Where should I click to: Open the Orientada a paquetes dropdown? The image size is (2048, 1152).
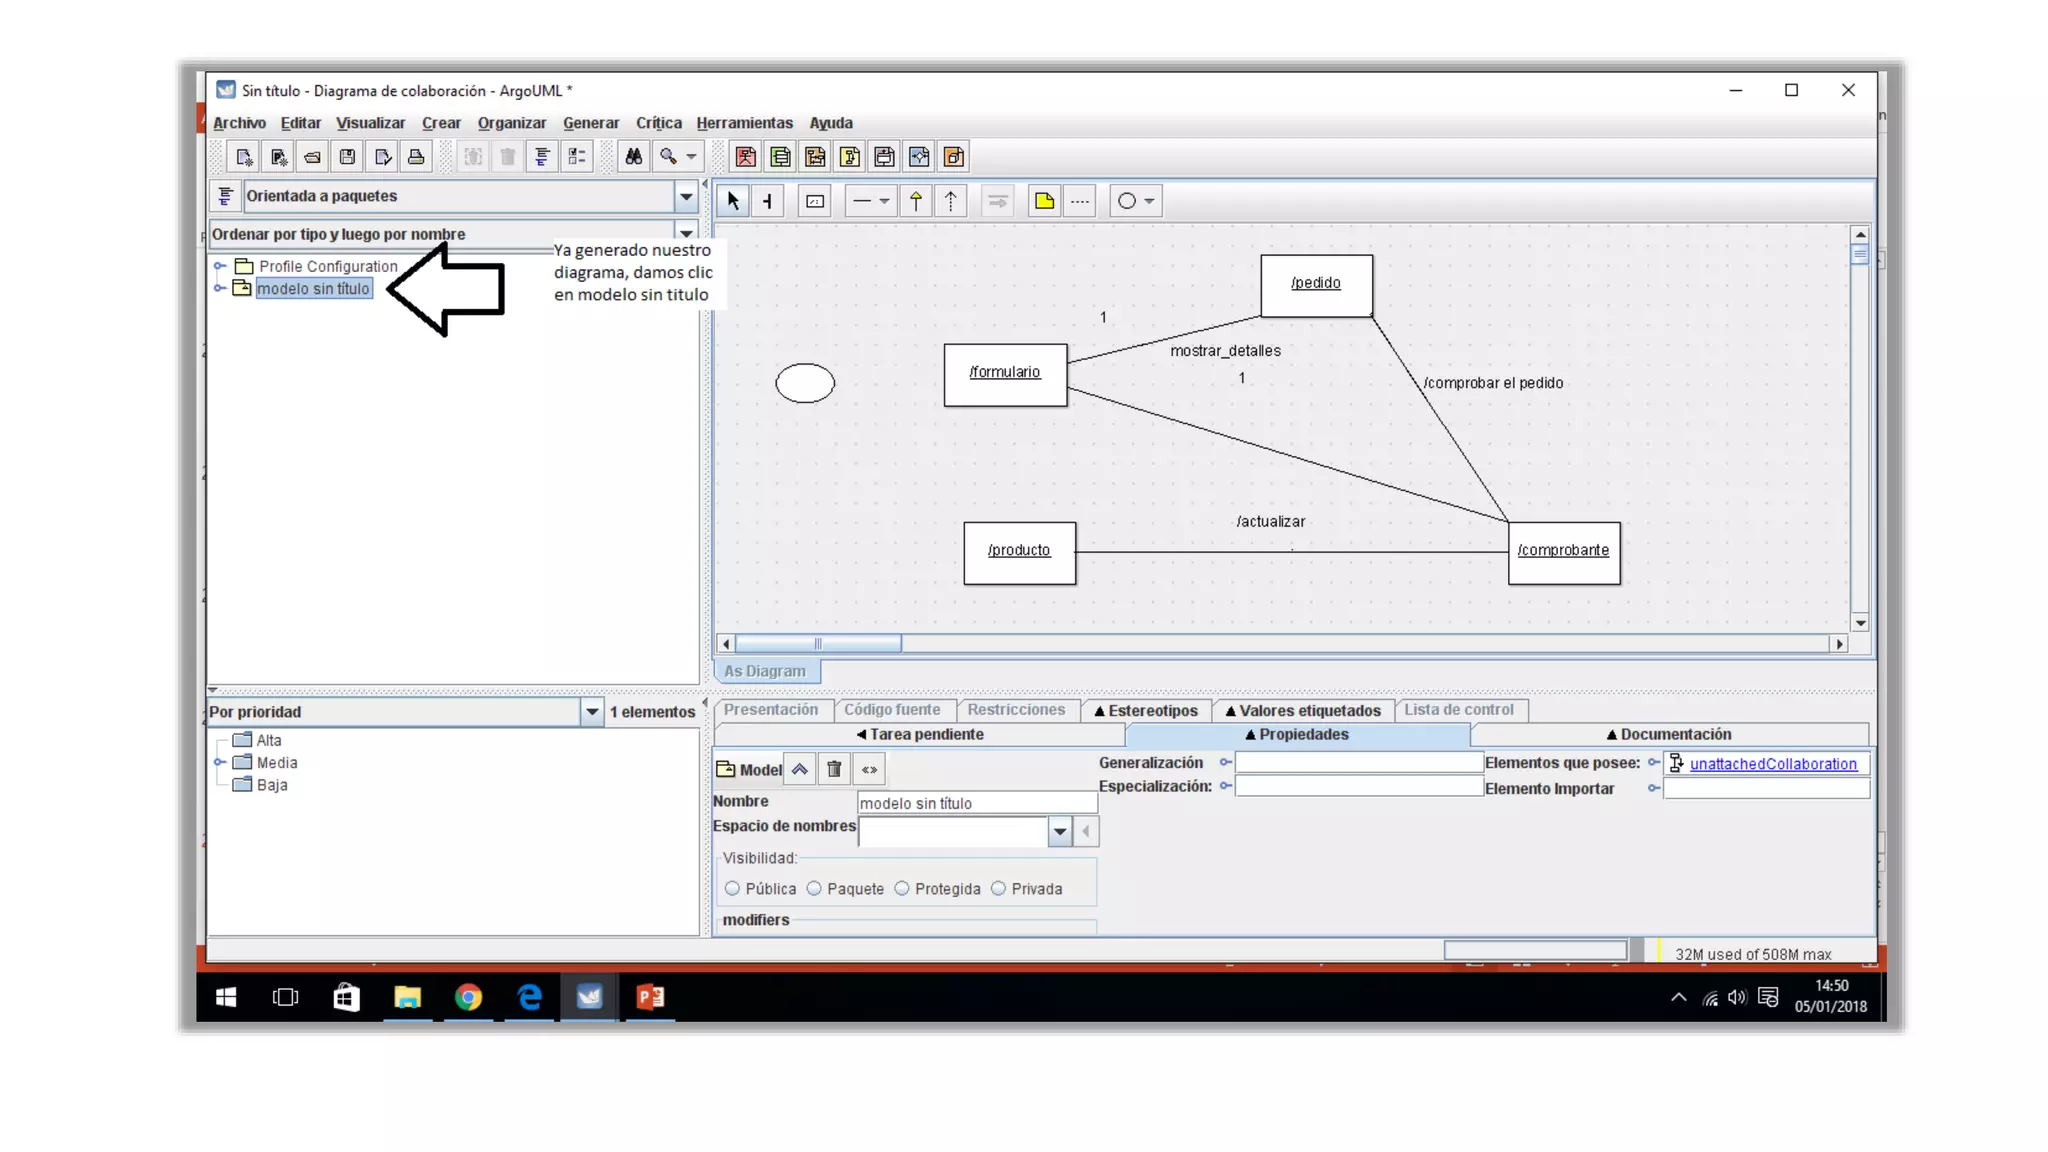[686, 196]
